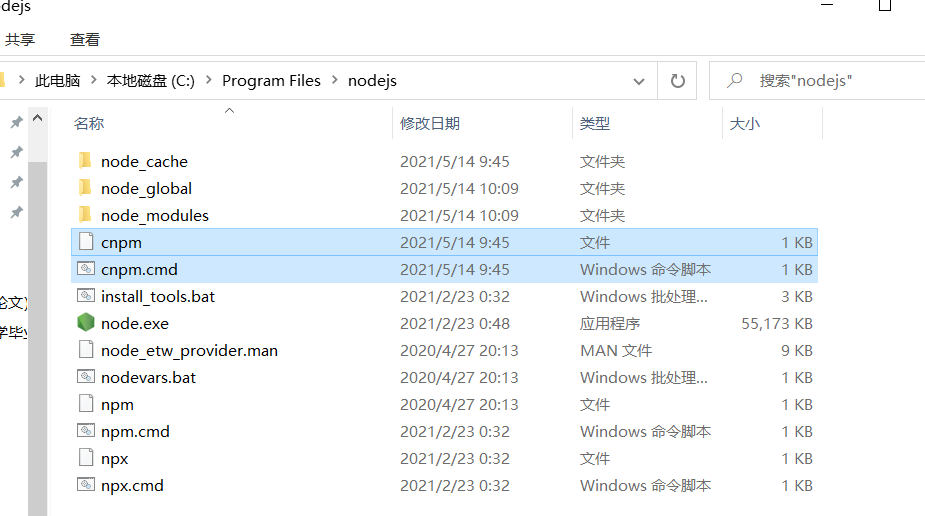Expand the chevron after 本地磁盘 (C:)
This screenshot has height=516, width=925.
(x=208, y=80)
